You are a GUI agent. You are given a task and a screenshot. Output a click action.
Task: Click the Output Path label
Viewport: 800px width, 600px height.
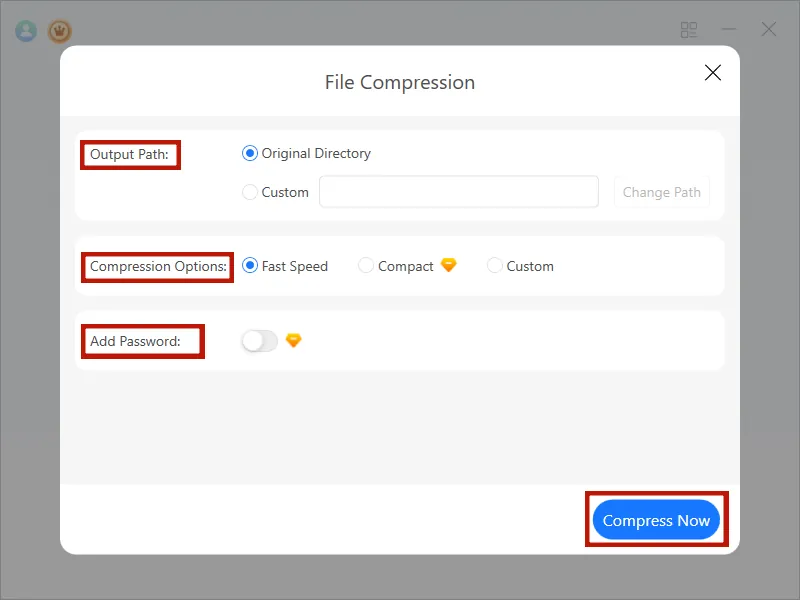tap(130, 154)
